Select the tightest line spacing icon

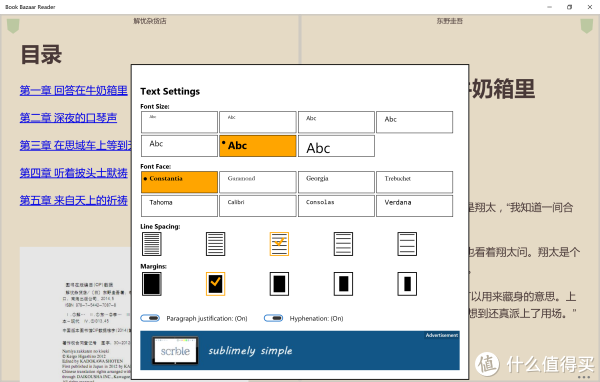pyautogui.click(x=152, y=244)
